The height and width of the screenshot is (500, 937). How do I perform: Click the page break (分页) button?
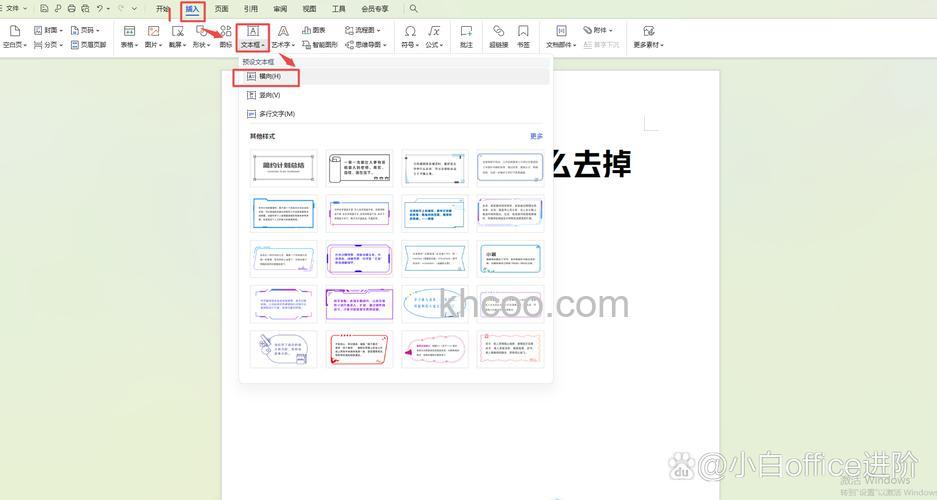point(48,45)
